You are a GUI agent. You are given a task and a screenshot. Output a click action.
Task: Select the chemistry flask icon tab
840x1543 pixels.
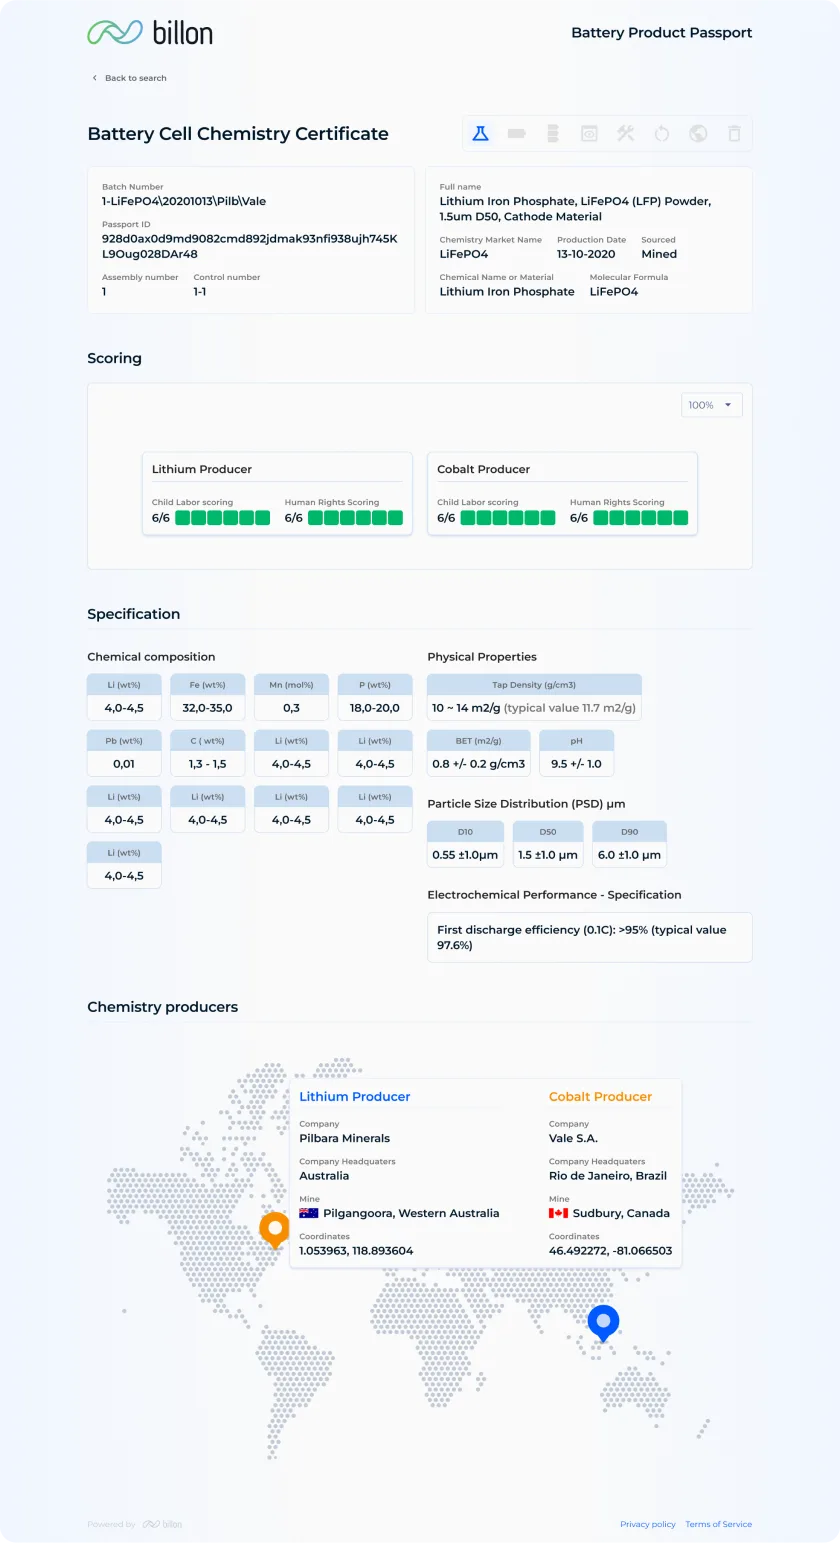point(480,133)
